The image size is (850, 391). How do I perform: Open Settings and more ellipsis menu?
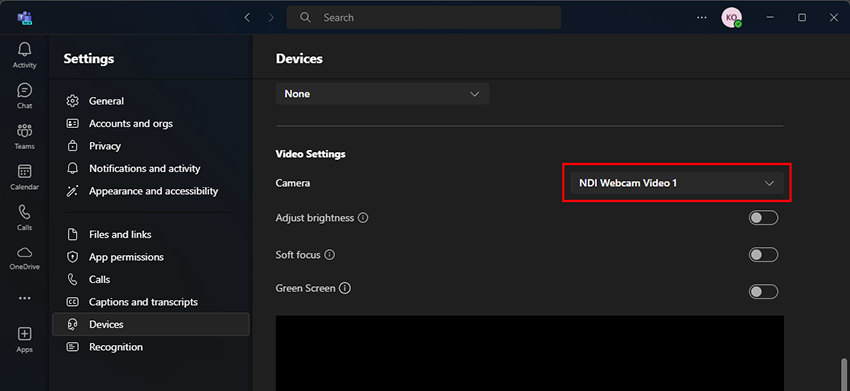(702, 17)
